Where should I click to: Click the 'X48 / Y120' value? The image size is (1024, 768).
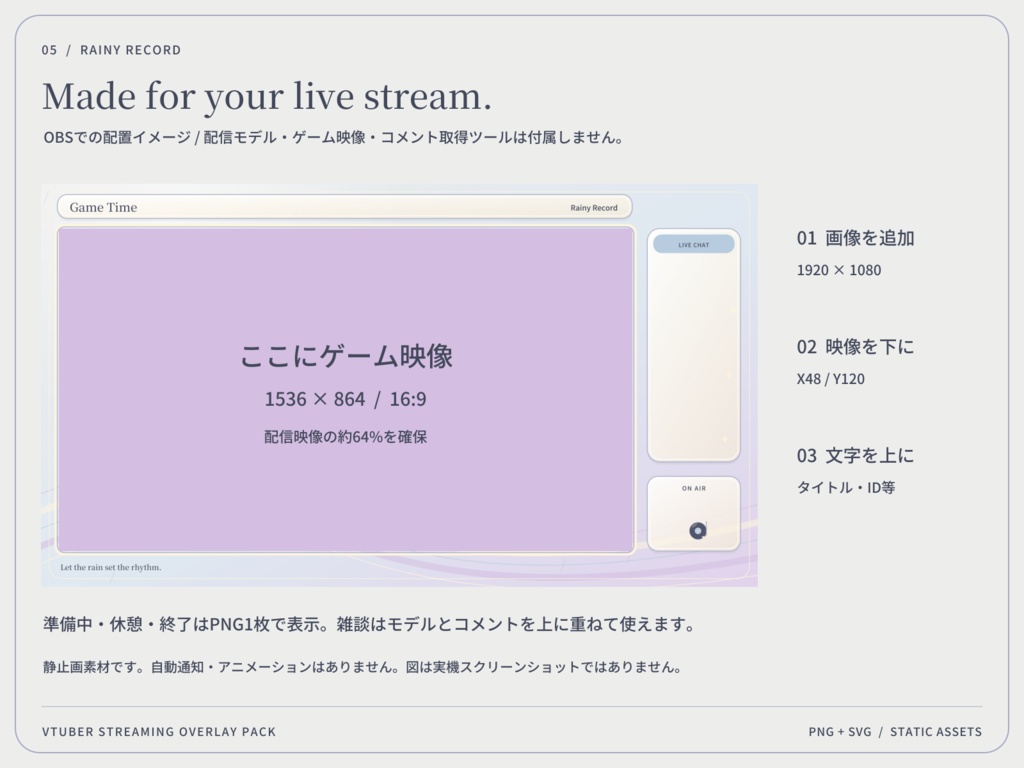tap(830, 379)
